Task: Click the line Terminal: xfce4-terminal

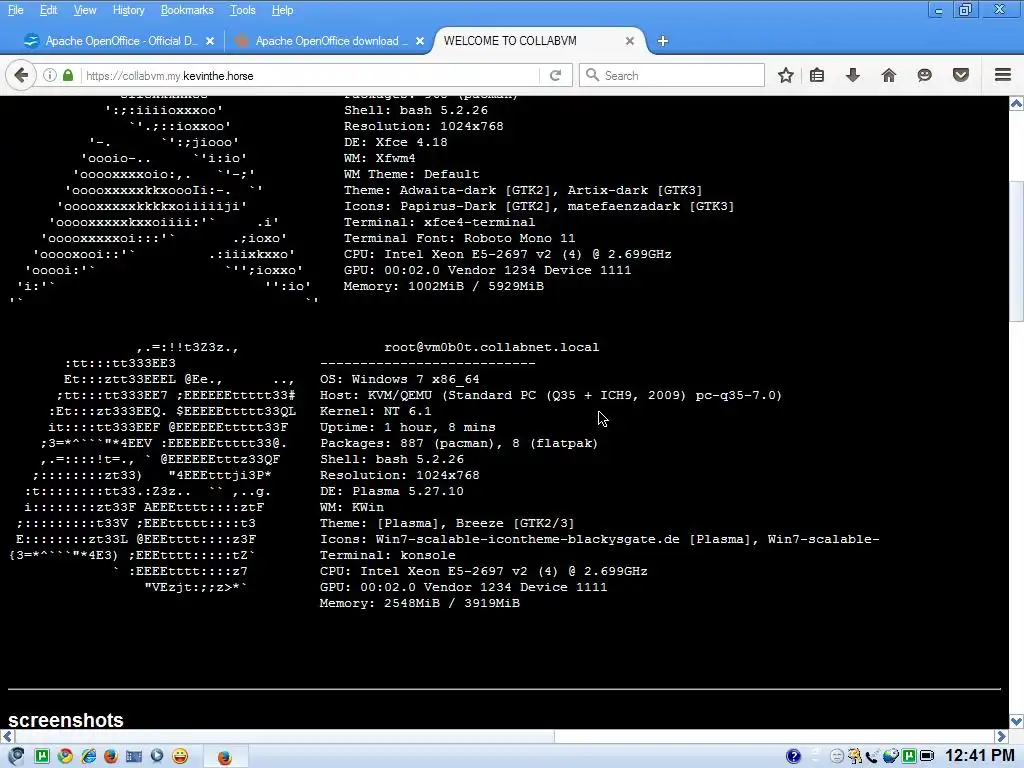Action: (x=439, y=222)
